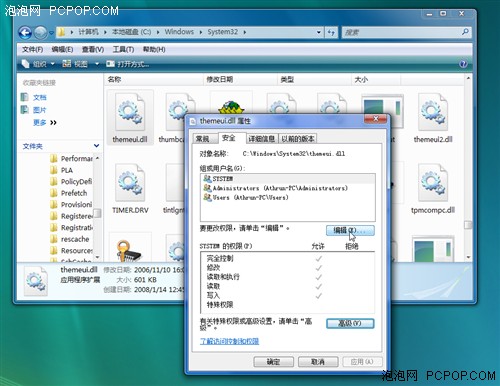Select System32 in the address breadcrumb
Image resolution: width=500 pixels, height=386 pixels.
click(x=223, y=32)
